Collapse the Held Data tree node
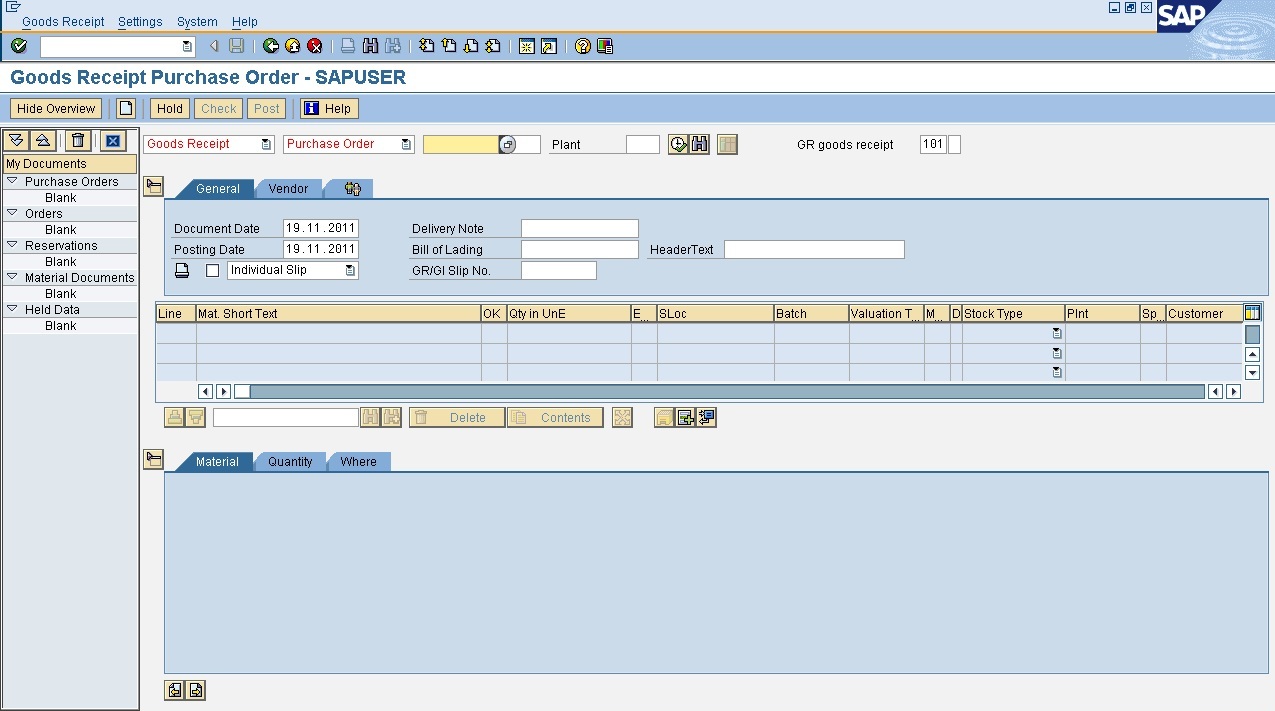 pyautogui.click(x=13, y=310)
